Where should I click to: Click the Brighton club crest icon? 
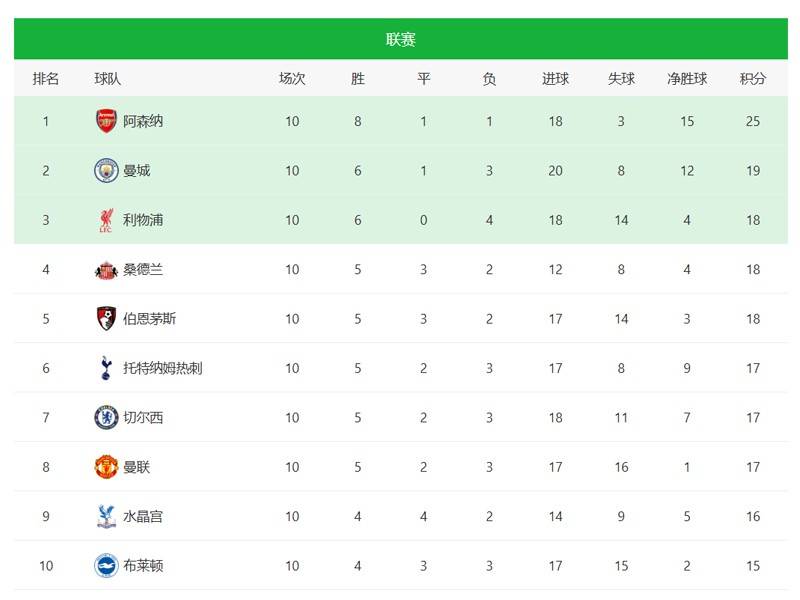[x=106, y=566]
